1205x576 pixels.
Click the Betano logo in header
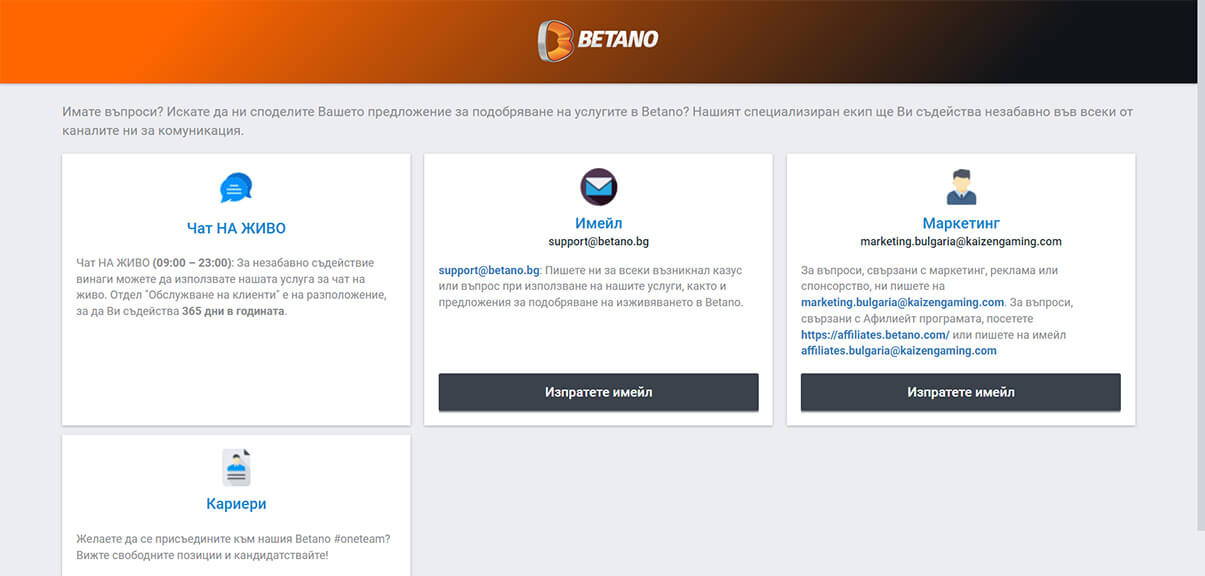(x=598, y=40)
